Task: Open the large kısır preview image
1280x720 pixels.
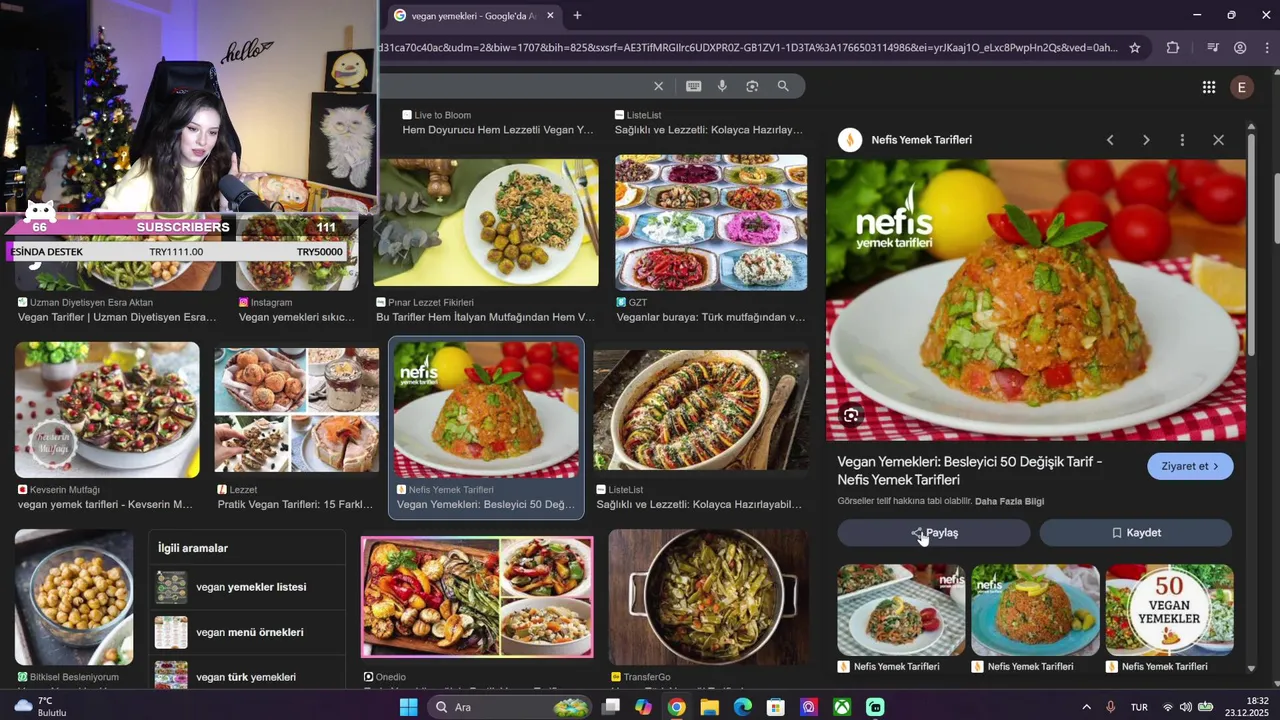Action: click(x=1036, y=300)
